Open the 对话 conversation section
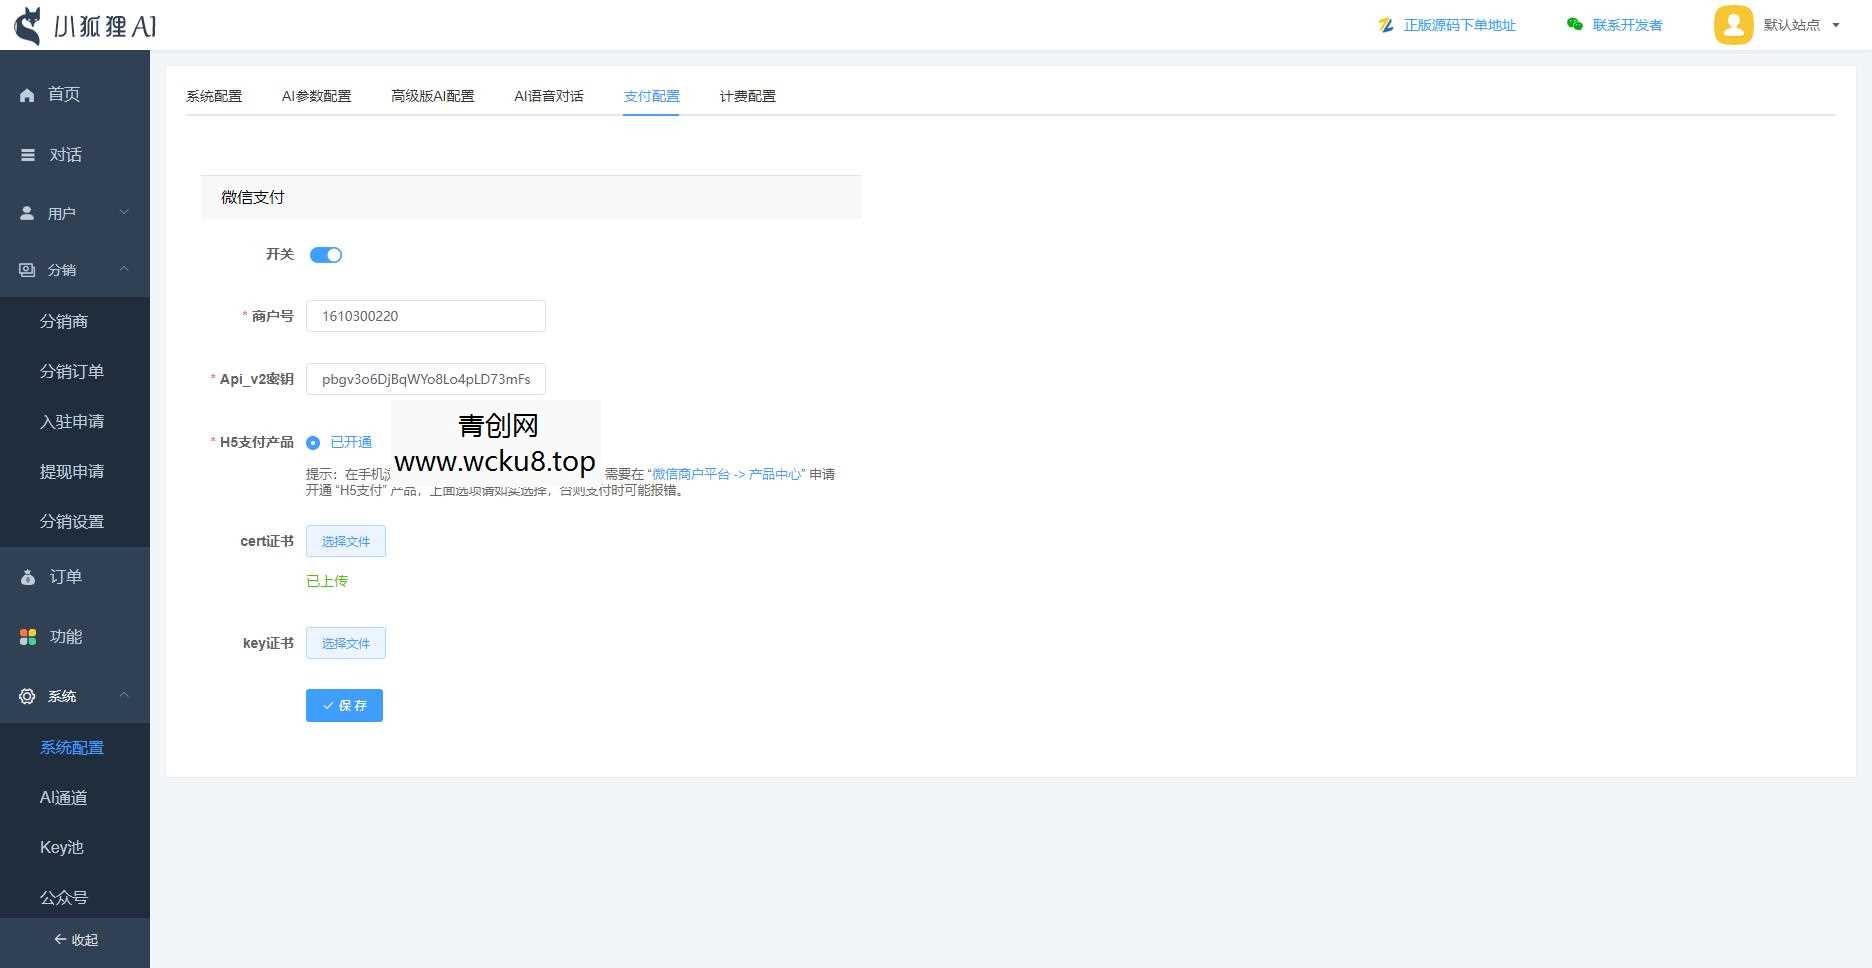 click(27, 154)
